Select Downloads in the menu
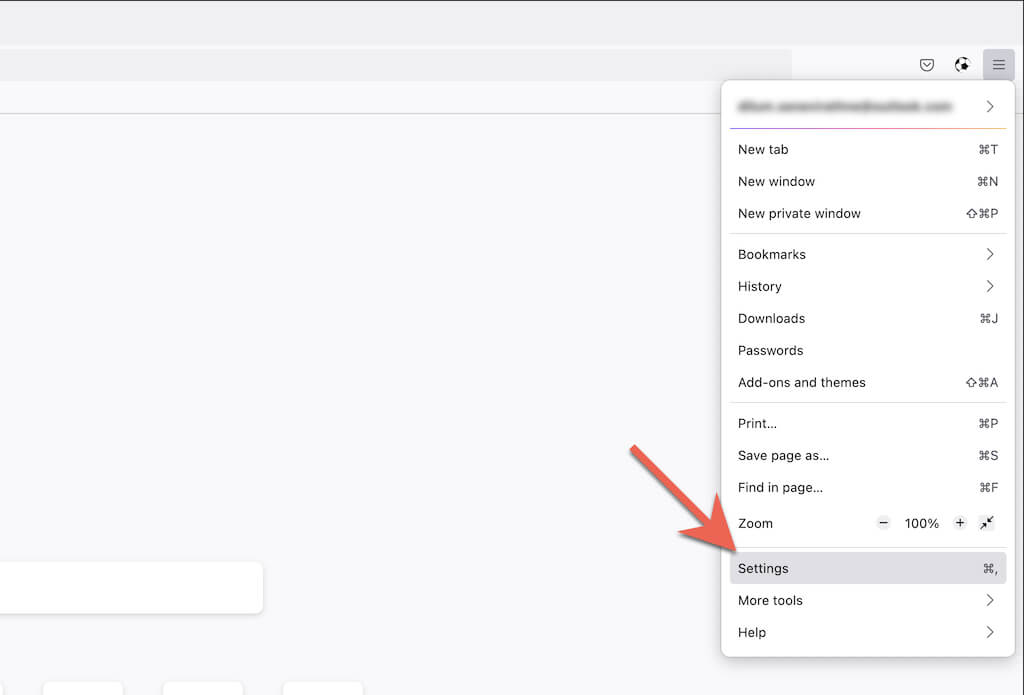The height and width of the screenshot is (695, 1024). pos(865,318)
